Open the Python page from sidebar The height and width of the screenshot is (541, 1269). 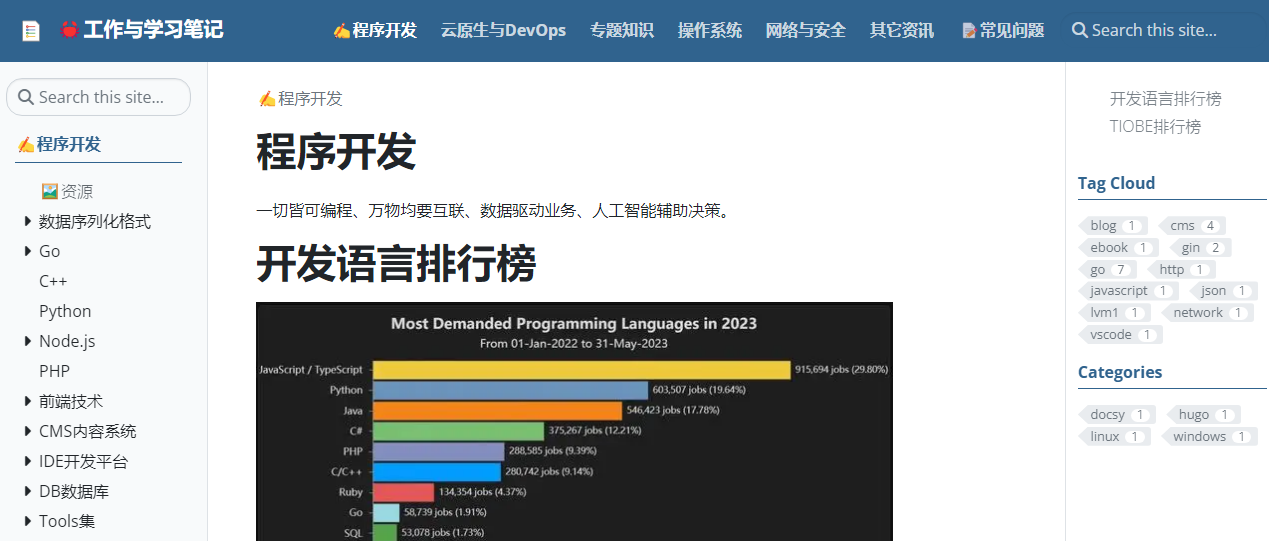tap(65, 311)
